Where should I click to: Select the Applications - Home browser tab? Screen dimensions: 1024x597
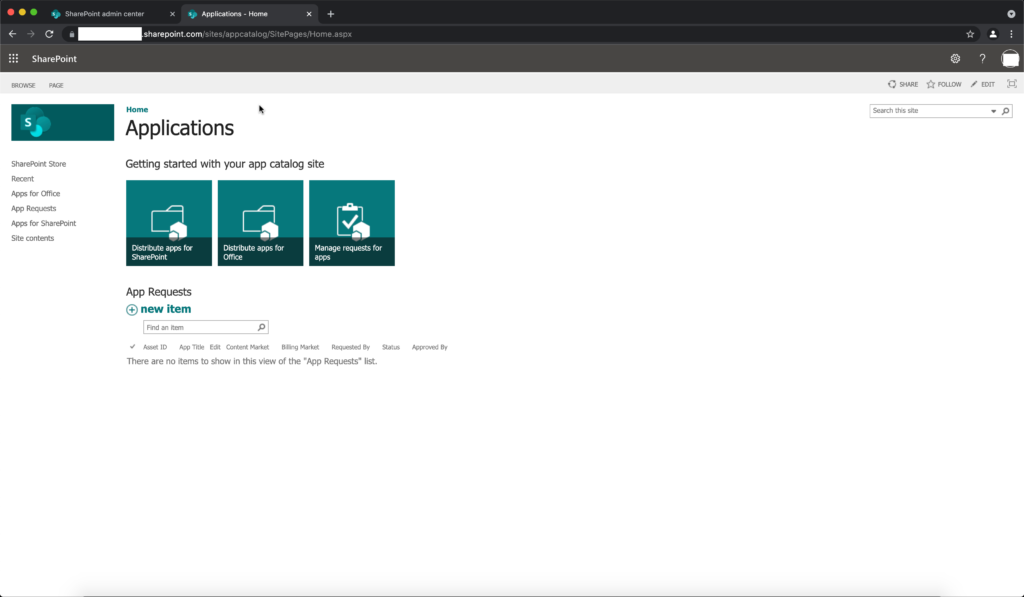tap(234, 14)
